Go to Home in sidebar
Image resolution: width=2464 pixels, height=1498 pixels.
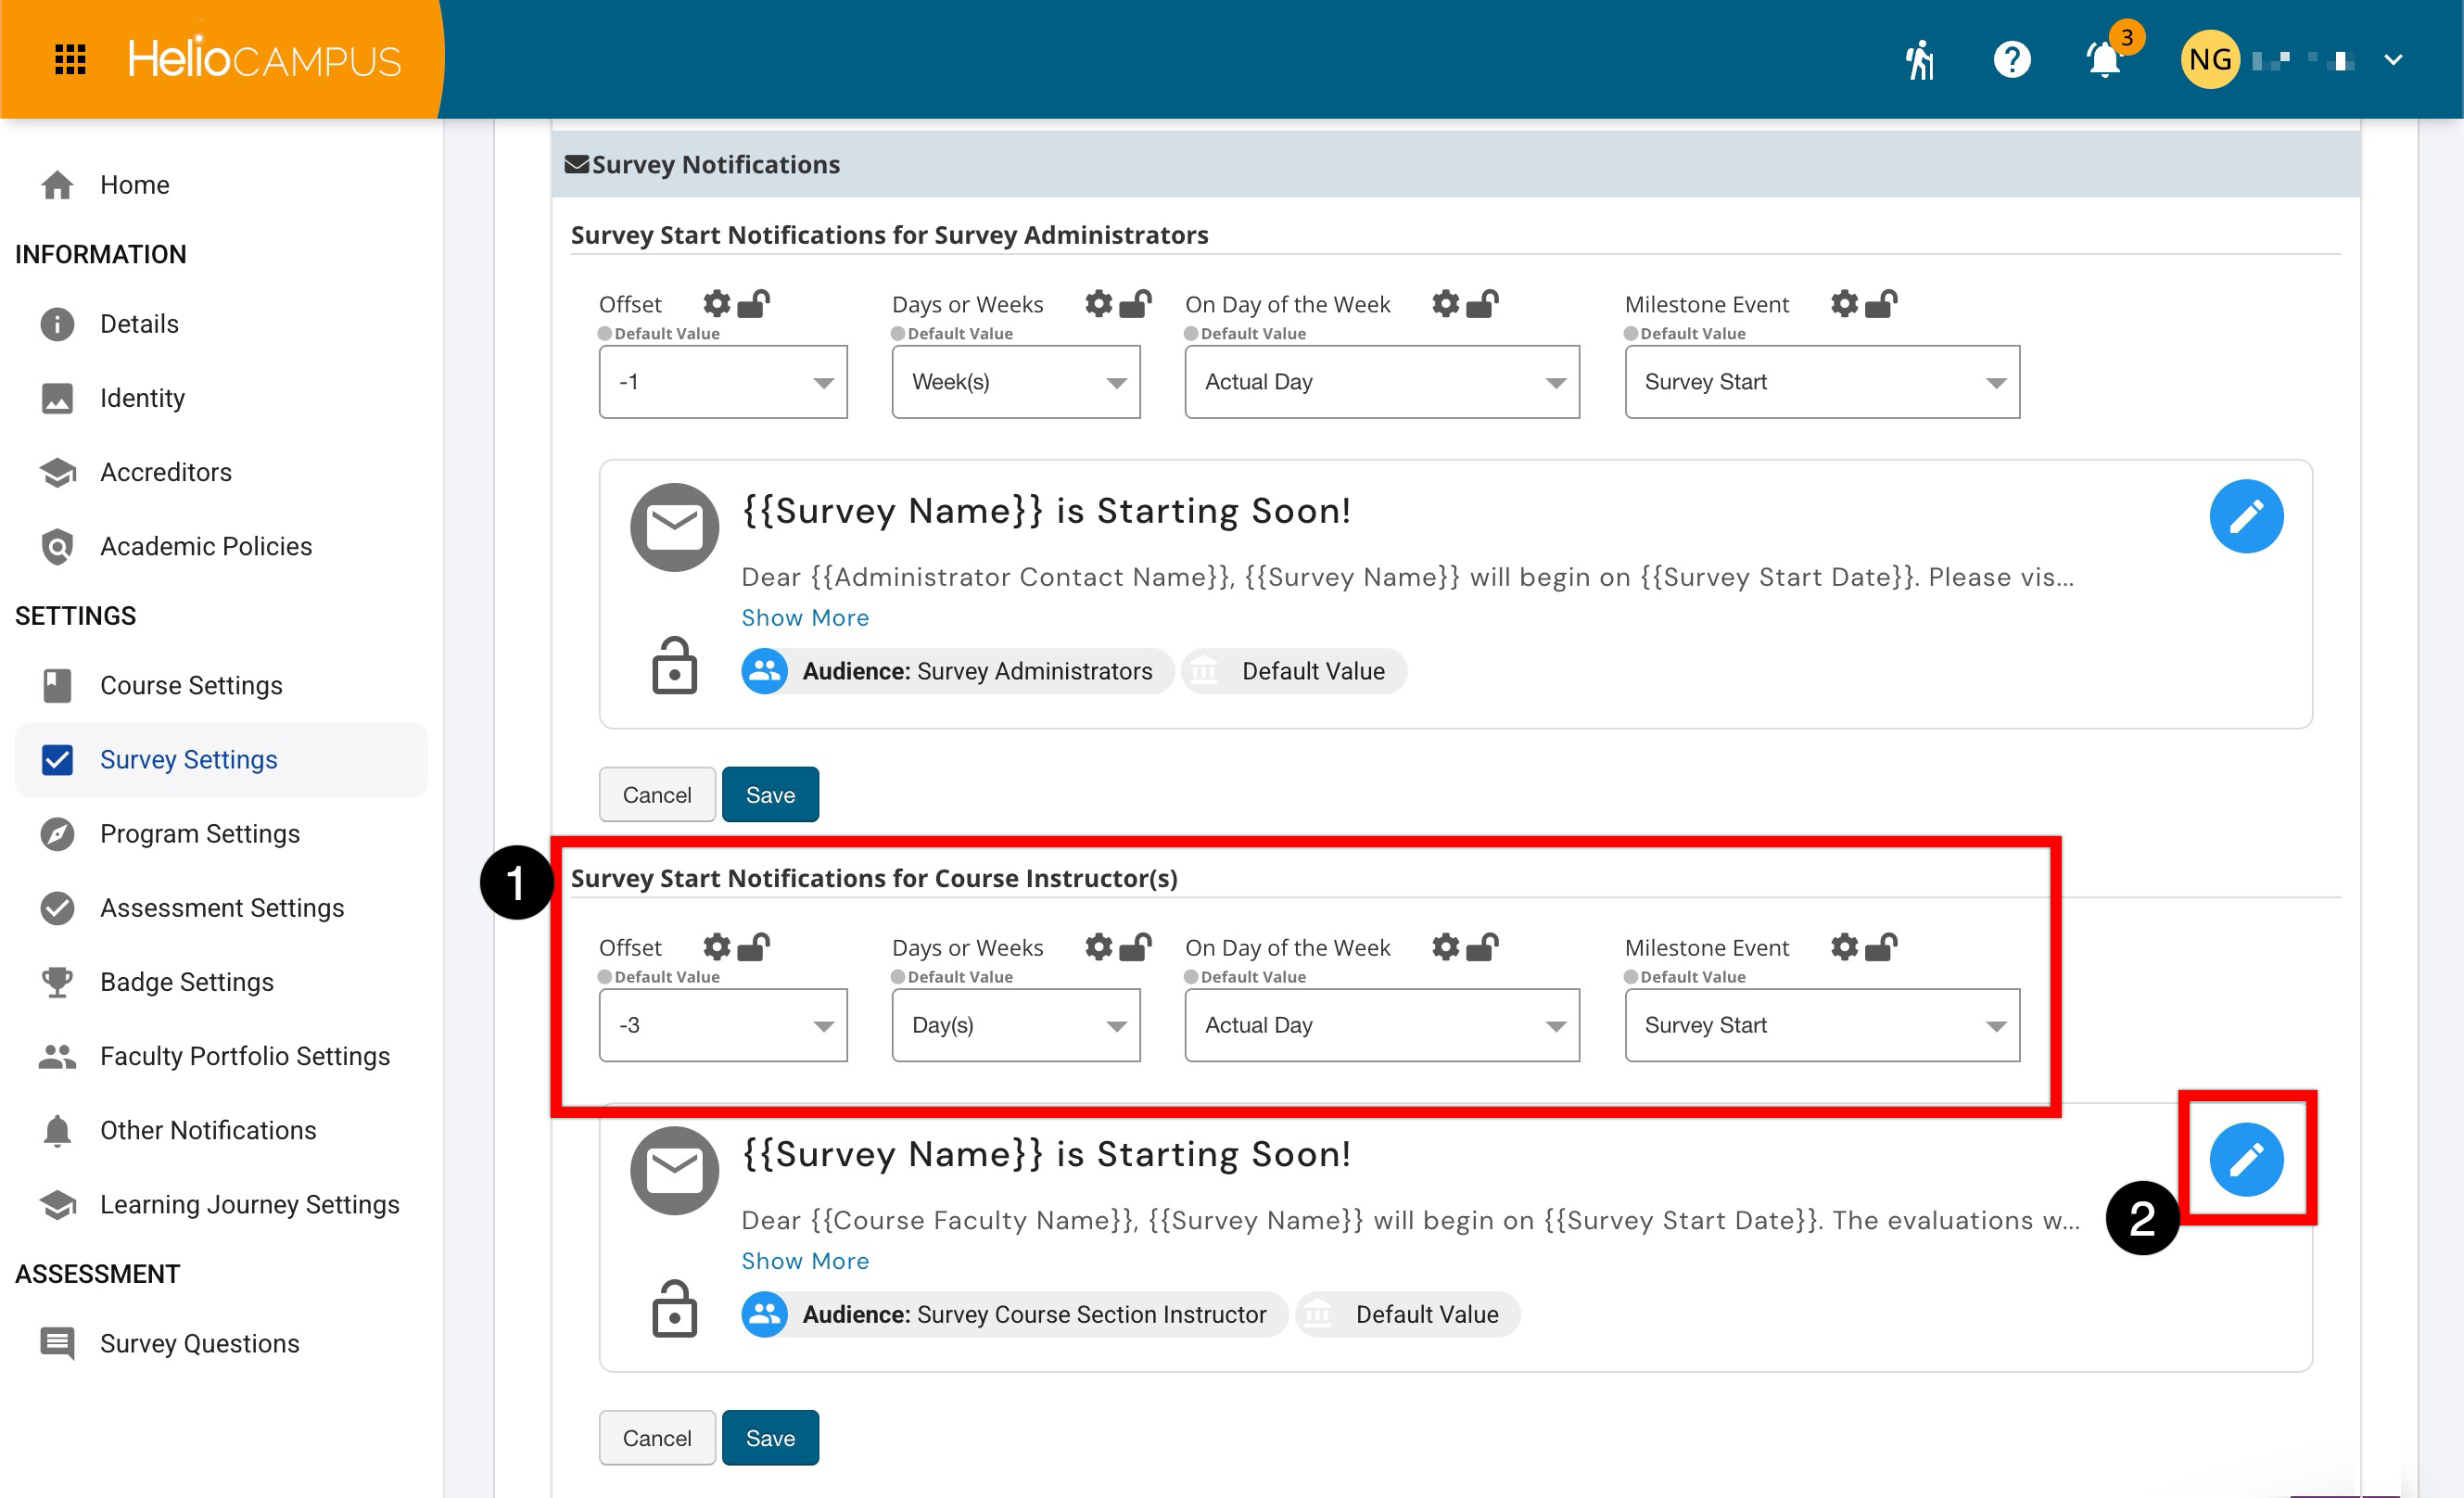tap(221, 185)
